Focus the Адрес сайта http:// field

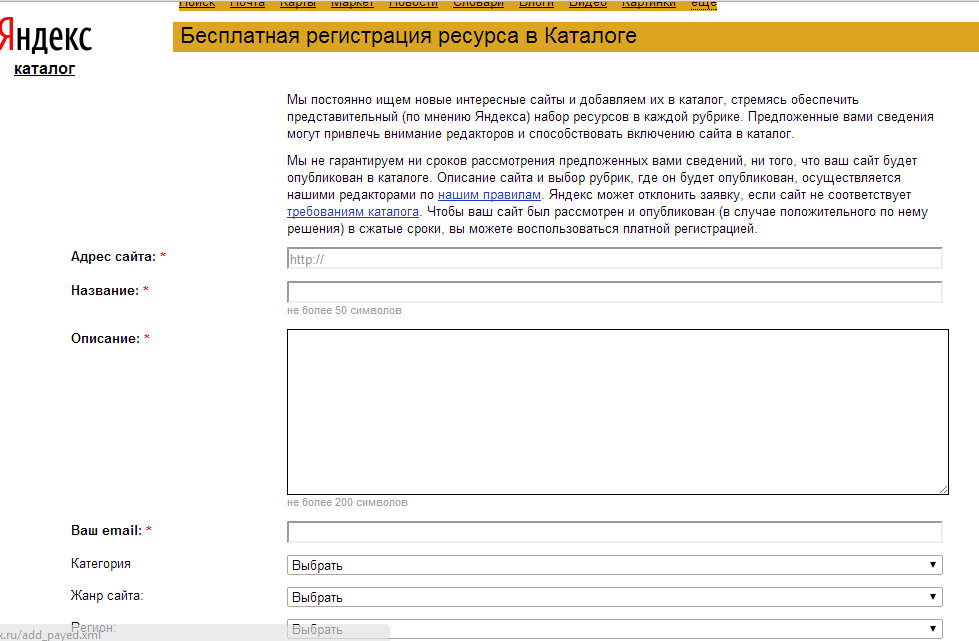pyautogui.click(x=614, y=259)
